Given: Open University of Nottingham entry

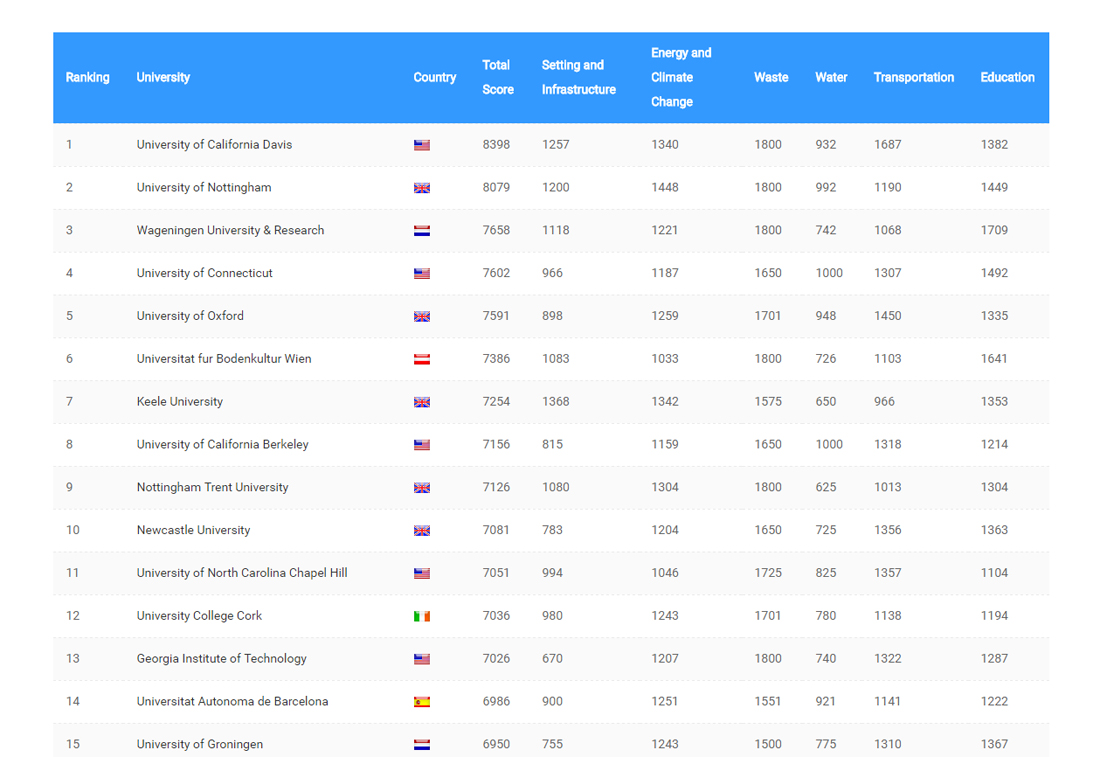Looking at the screenshot, I should coord(203,187).
